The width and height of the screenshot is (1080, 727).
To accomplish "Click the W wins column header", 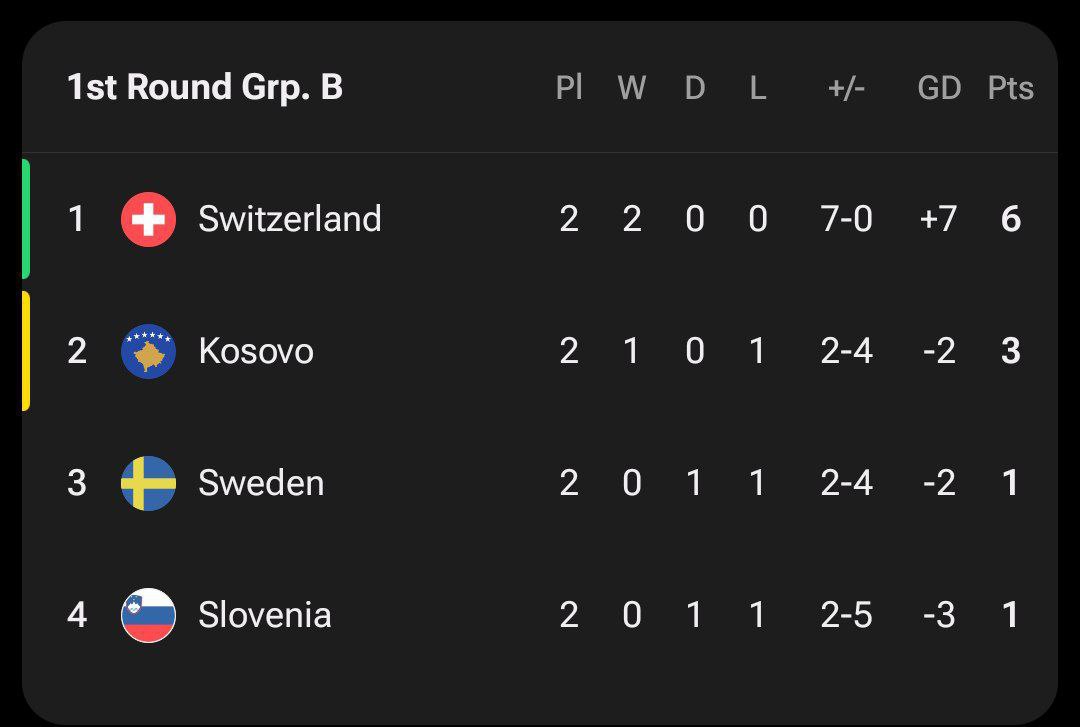I will (x=631, y=88).
